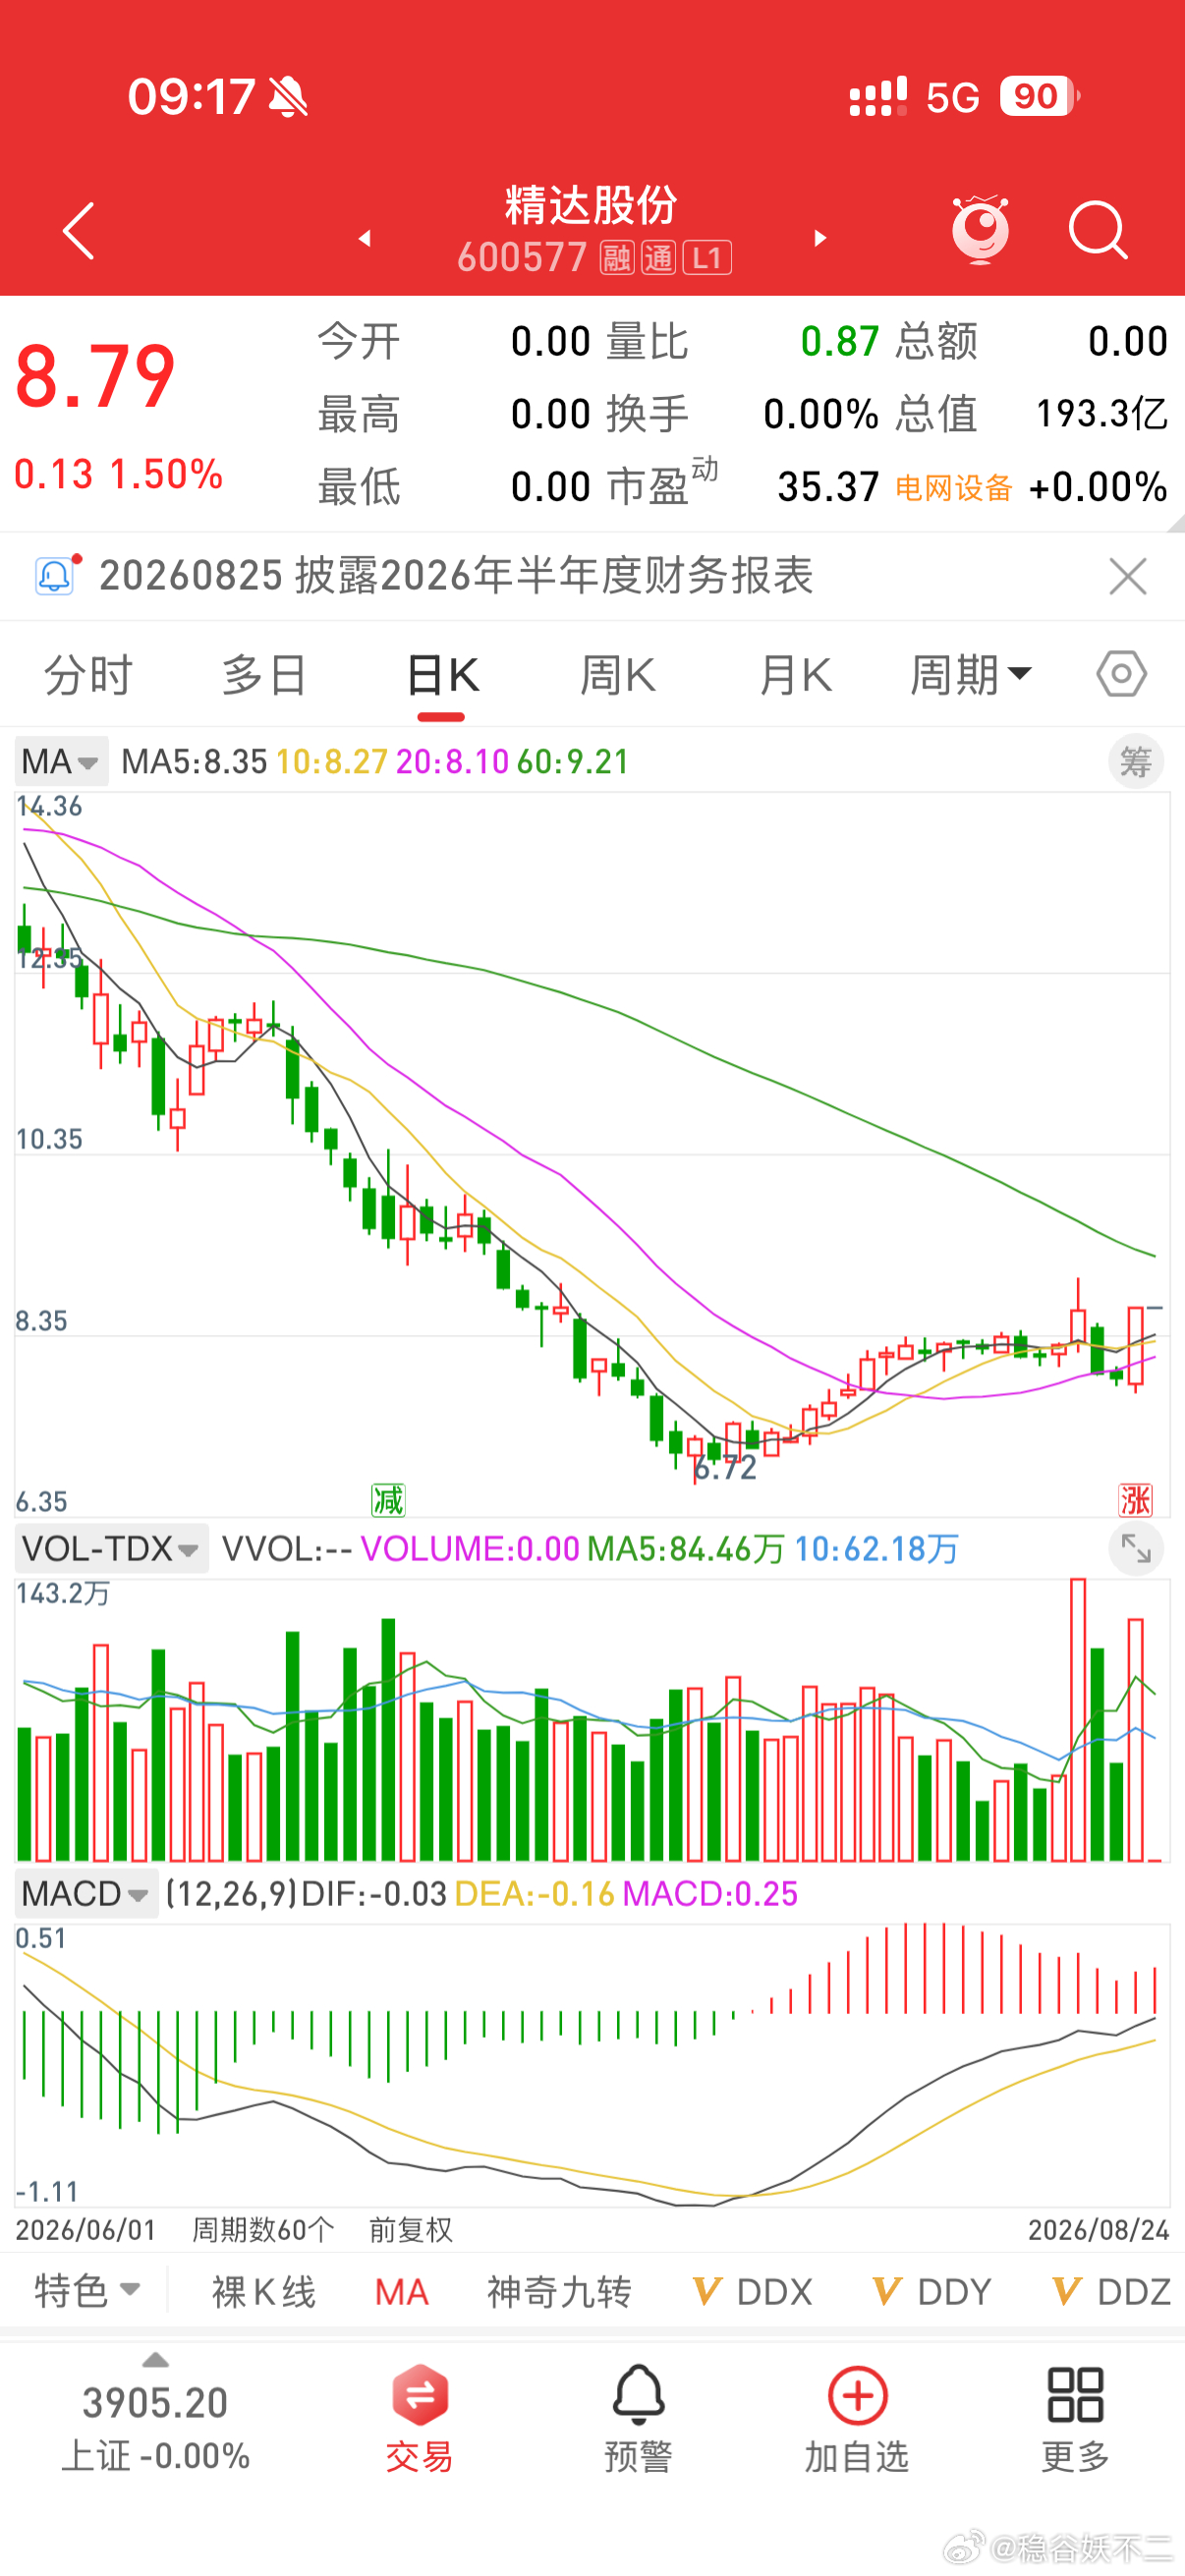Toggle the red MA overlay option
The height and width of the screenshot is (2576, 1185).
(x=401, y=2292)
